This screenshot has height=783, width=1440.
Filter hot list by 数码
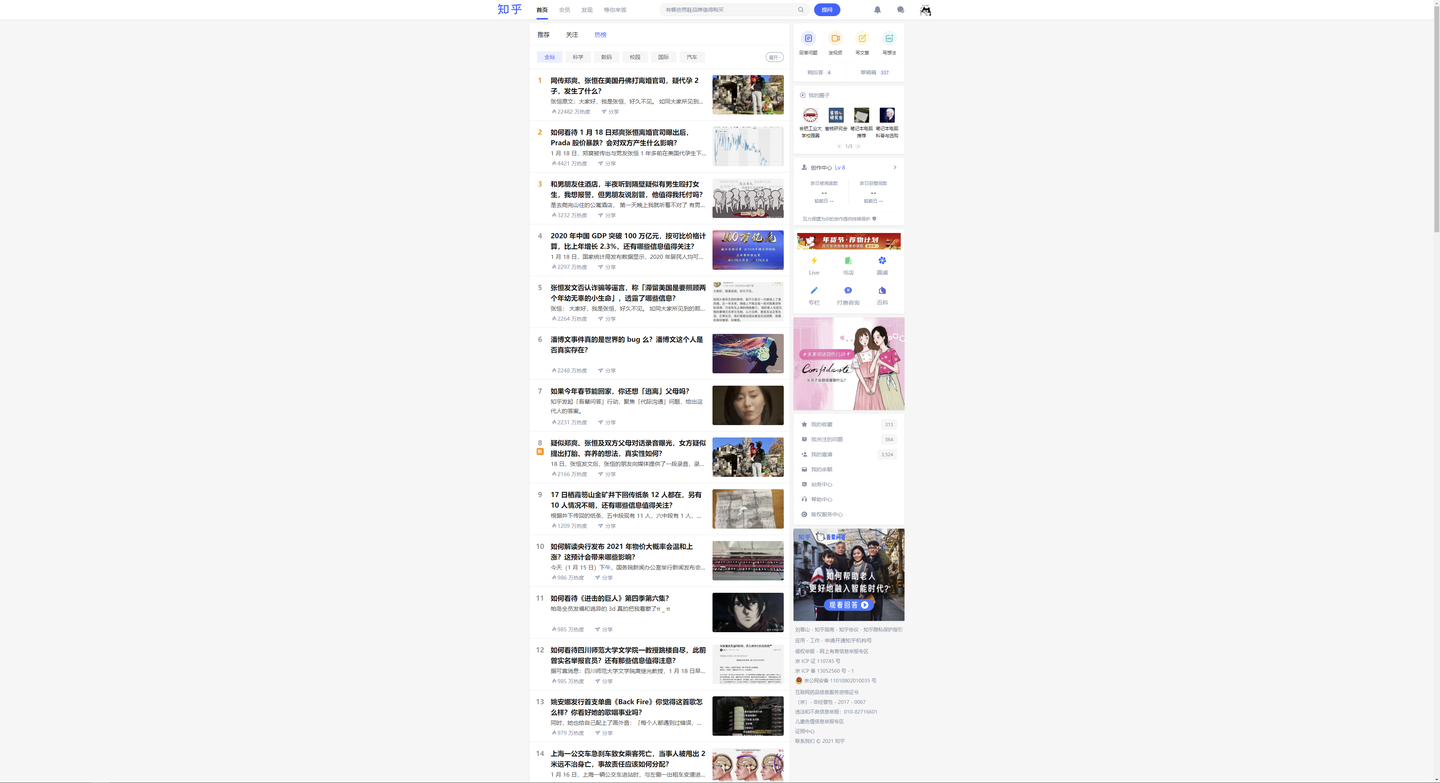click(606, 57)
